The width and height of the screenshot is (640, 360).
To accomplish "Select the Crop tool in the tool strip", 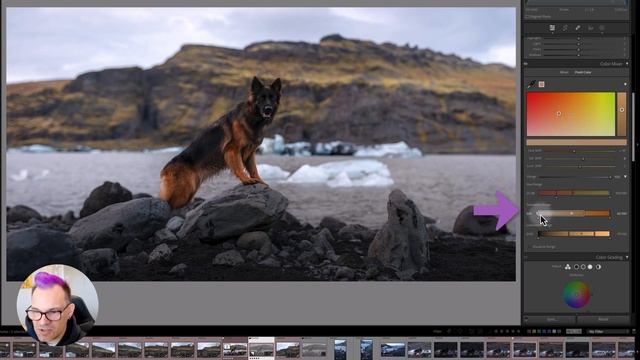I will click(x=565, y=28).
